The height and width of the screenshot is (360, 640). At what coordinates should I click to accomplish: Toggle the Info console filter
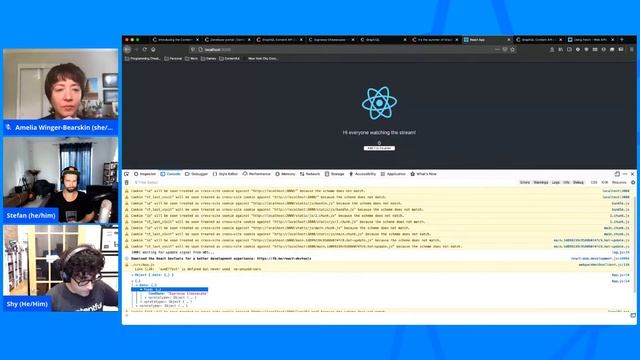pyautogui.click(x=566, y=182)
